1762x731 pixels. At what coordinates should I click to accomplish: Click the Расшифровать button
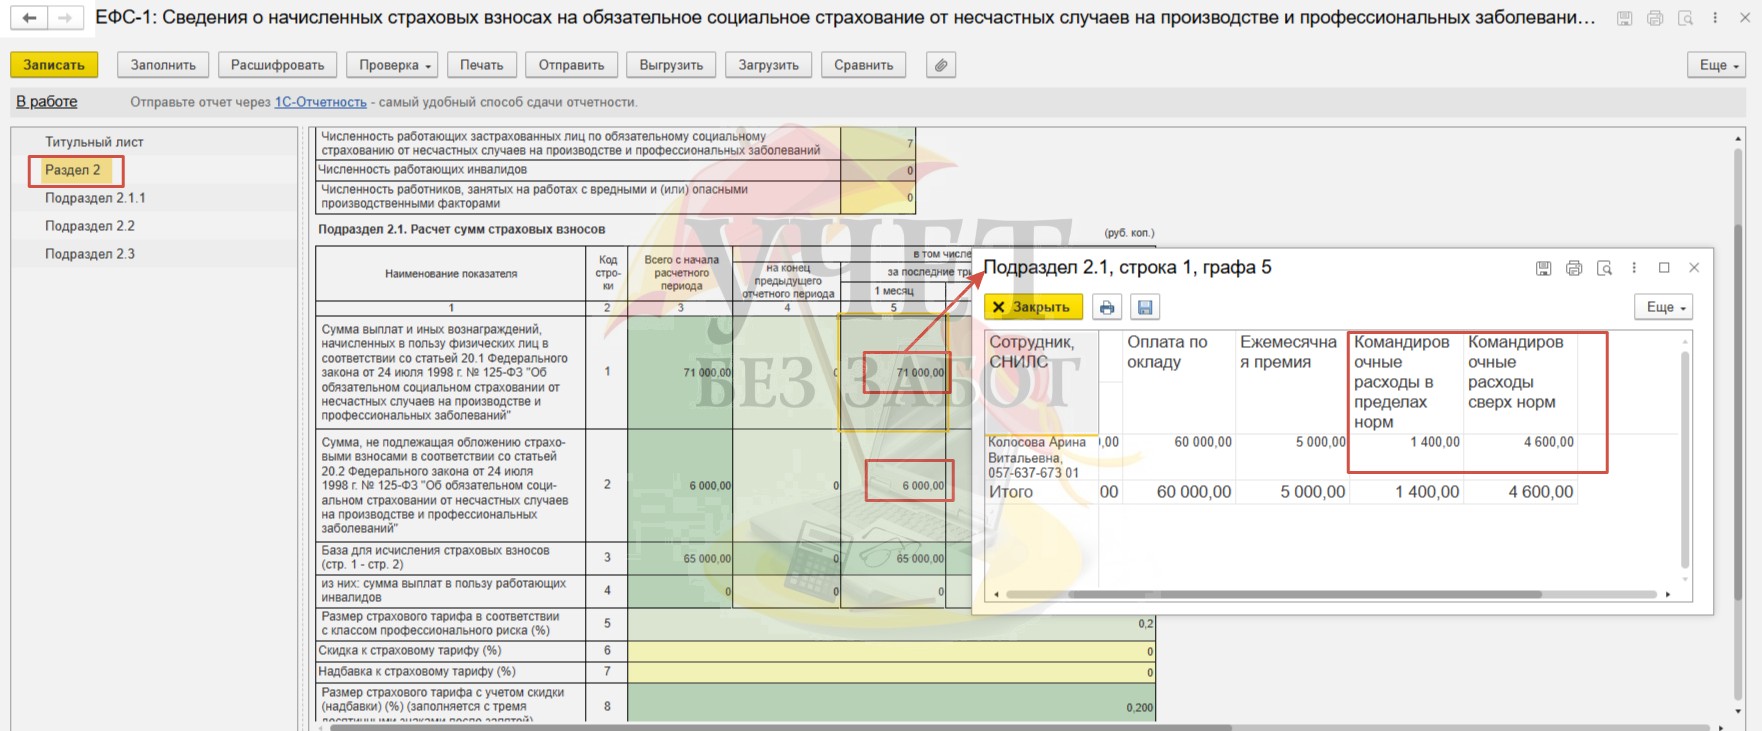(277, 65)
